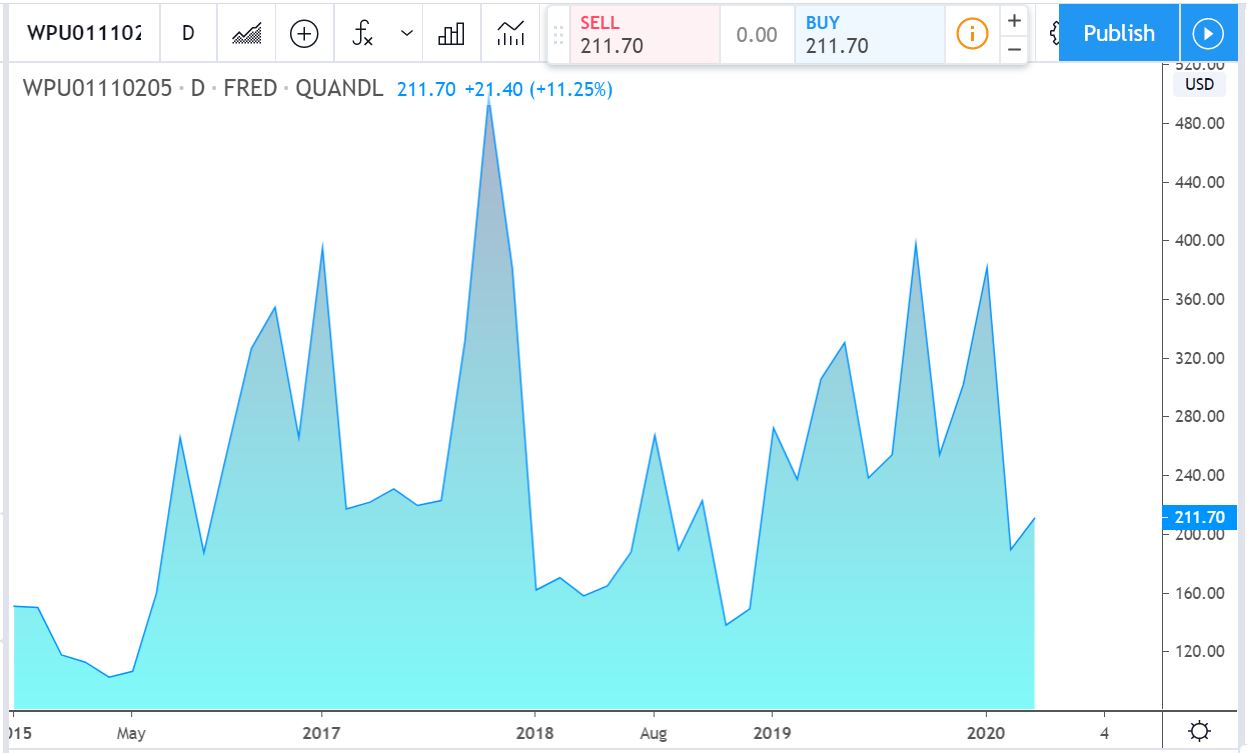
Task: Decrease order quantity with minus stepper
Action: pos(1014,48)
